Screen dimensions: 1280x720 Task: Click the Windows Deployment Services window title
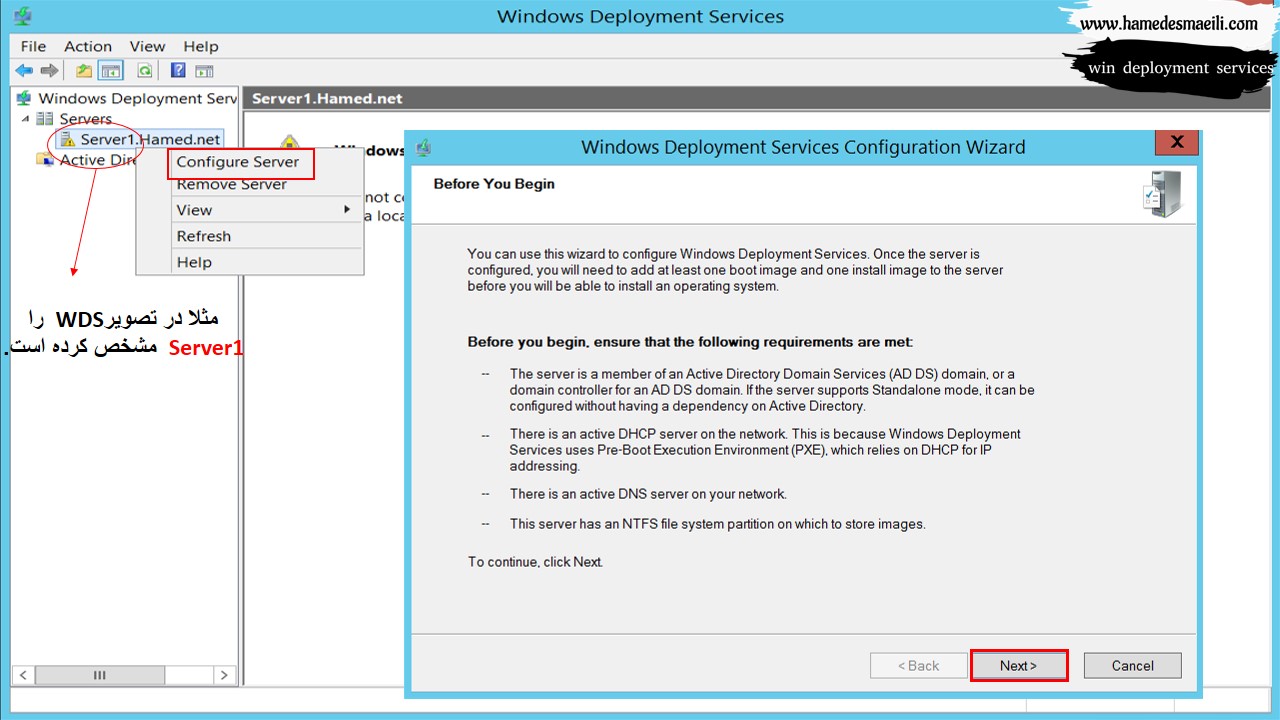coord(640,16)
